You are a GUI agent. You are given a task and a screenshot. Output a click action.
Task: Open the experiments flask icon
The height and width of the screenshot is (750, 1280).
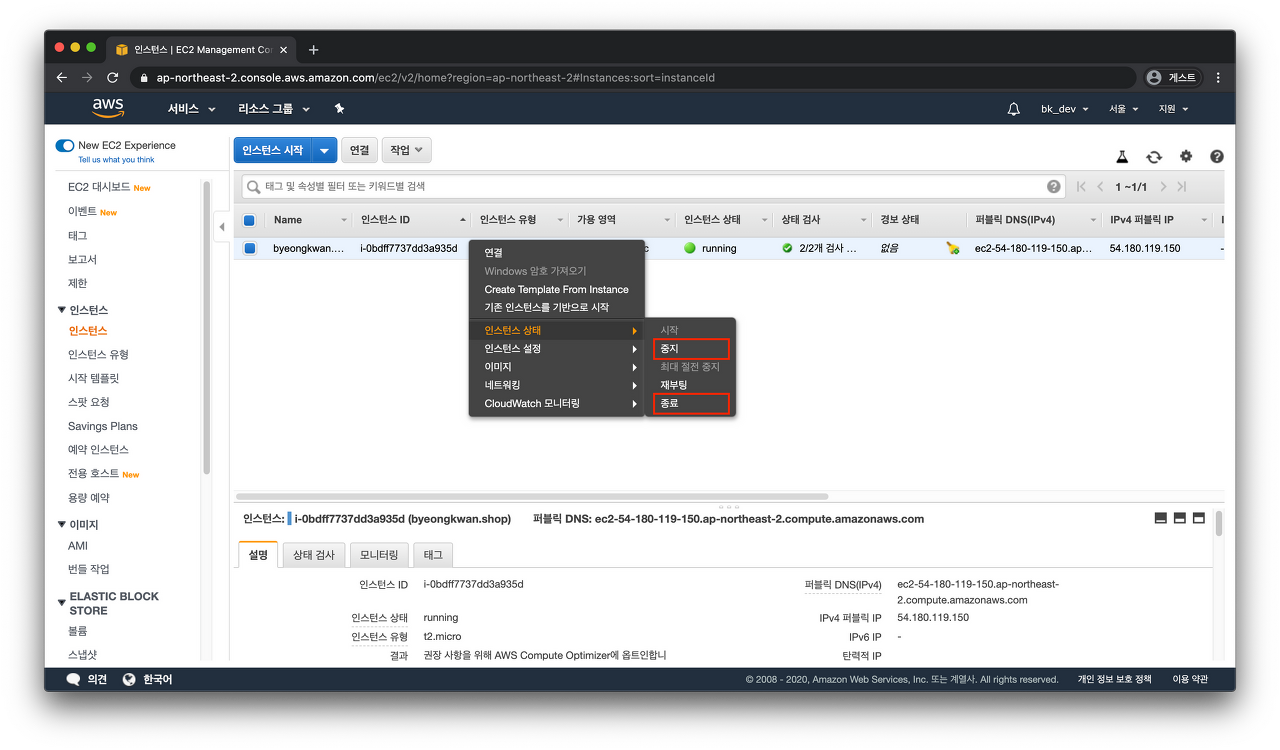point(1122,157)
